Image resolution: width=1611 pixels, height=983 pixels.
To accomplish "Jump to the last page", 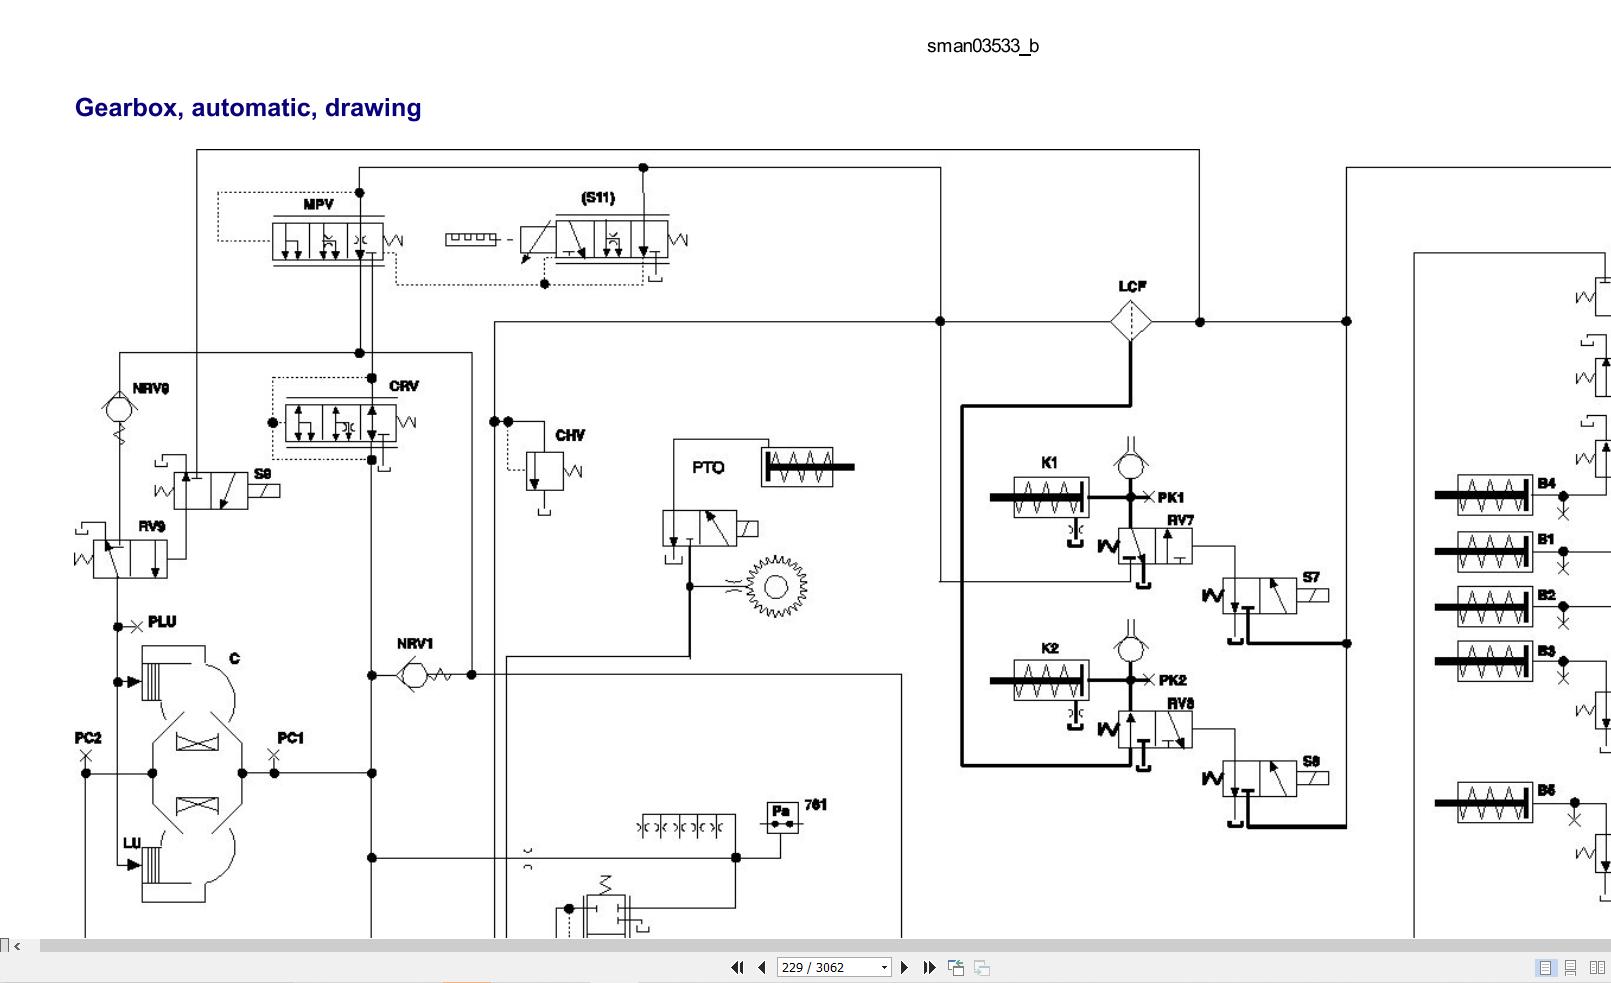I will pyautogui.click(x=929, y=967).
